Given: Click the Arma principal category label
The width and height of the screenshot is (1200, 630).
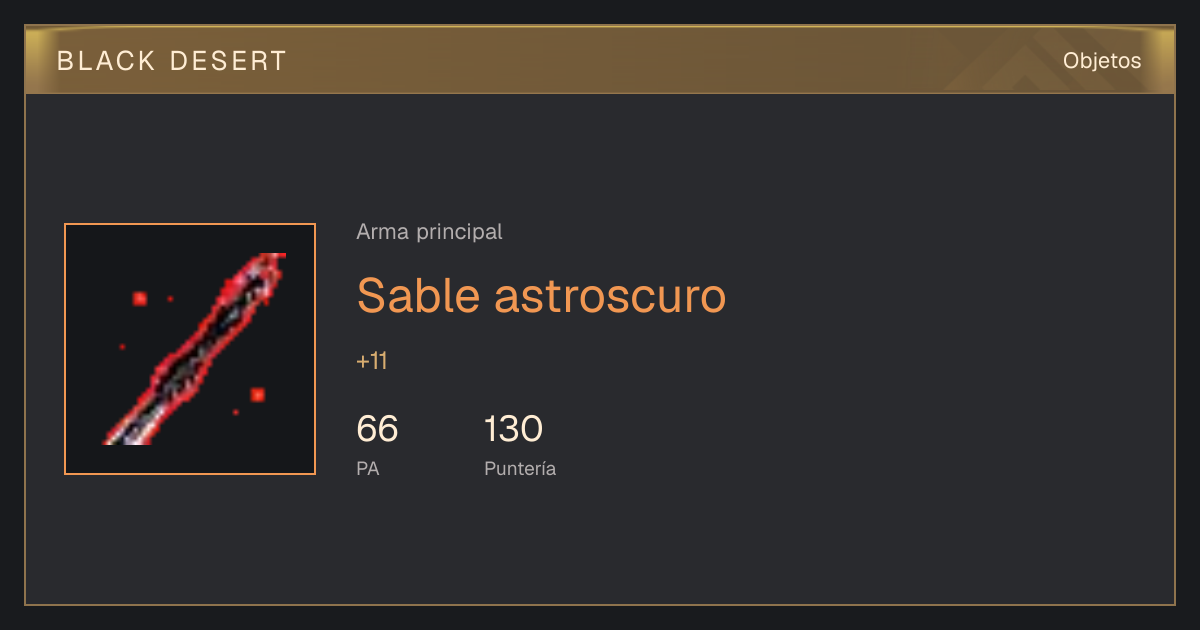Looking at the screenshot, I should tap(429, 232).
